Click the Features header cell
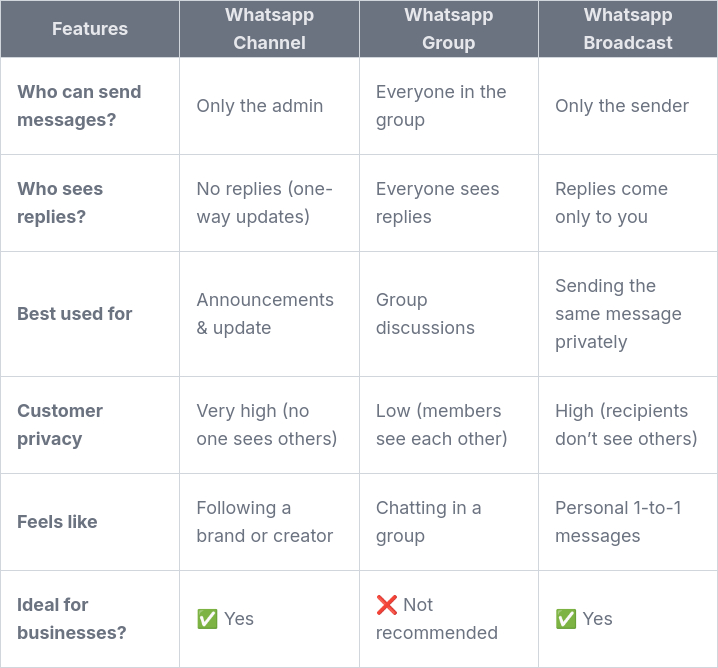Viewport: 718px width, 668px height. click(x=90, y=29)
